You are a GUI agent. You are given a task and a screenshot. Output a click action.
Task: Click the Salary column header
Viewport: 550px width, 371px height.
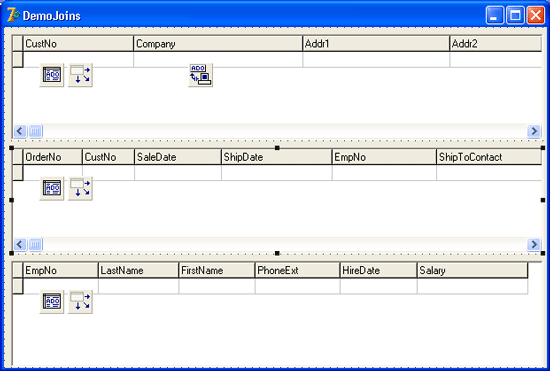[472, 270]
